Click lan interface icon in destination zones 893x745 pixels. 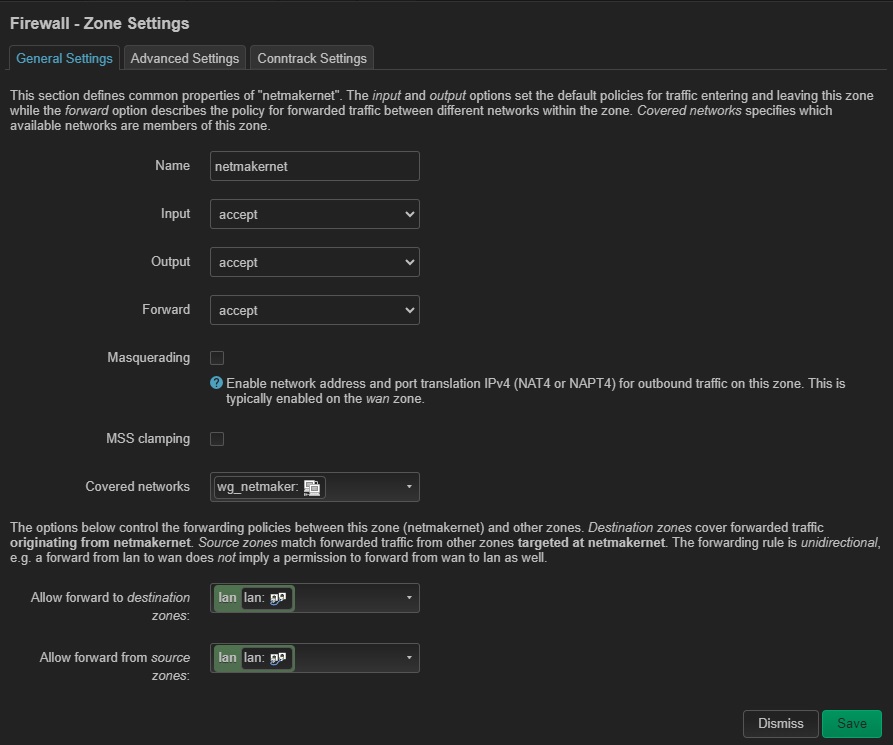(x=278, y=598)
